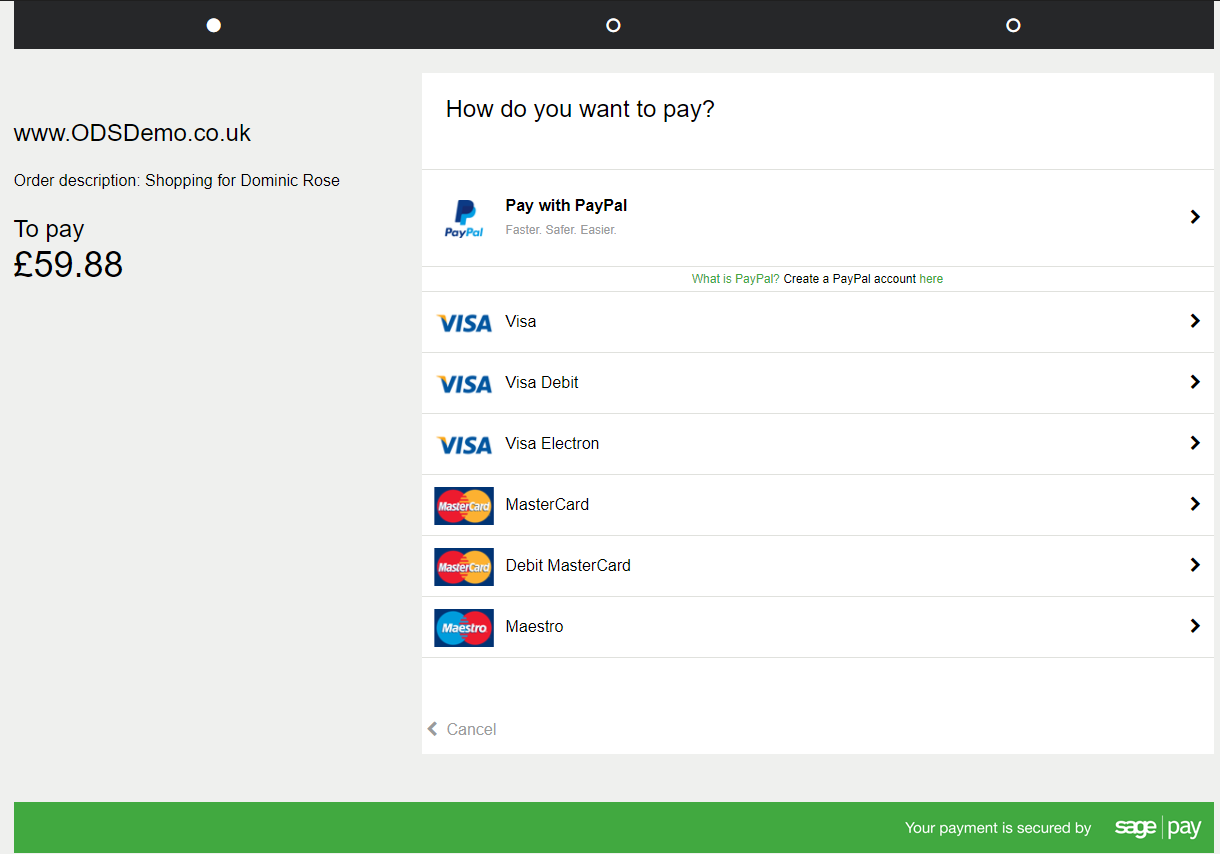
Task: Choose Maestro payment option
Action: click(x=818, y=627)
